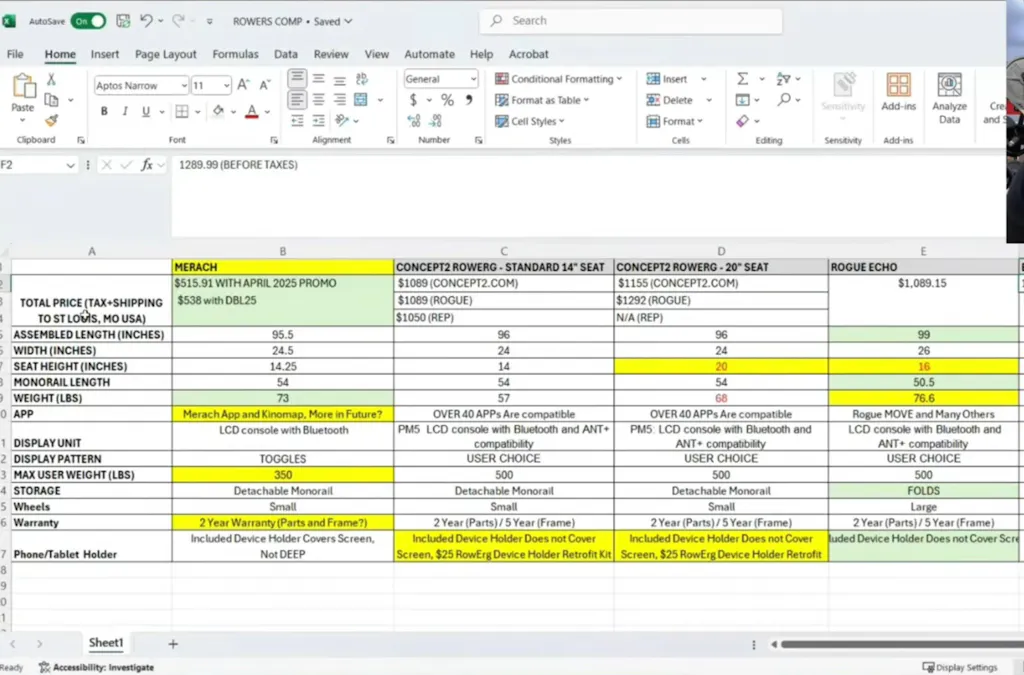1024x675 pixels.
Task: Open the font name dropdown
Action: pyautogui.click(x=183, y=86)
